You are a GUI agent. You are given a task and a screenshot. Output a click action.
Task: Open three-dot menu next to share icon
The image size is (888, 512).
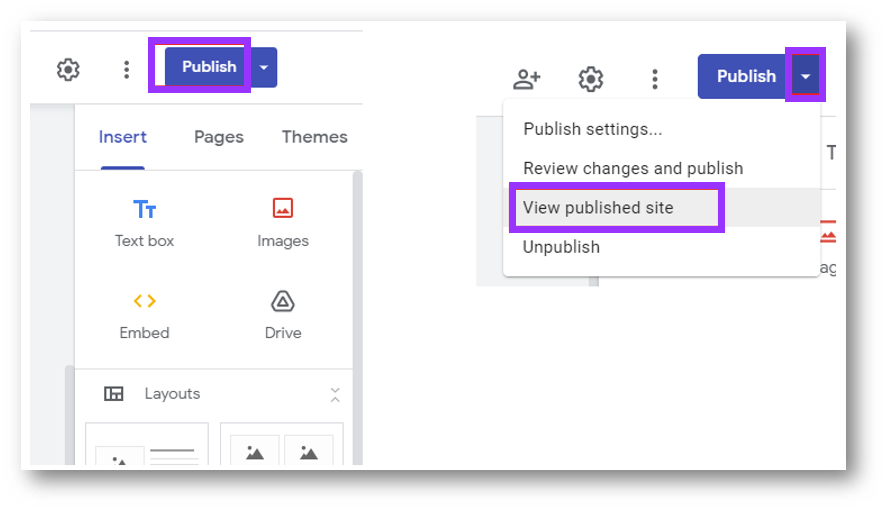(x=654, y=78)
